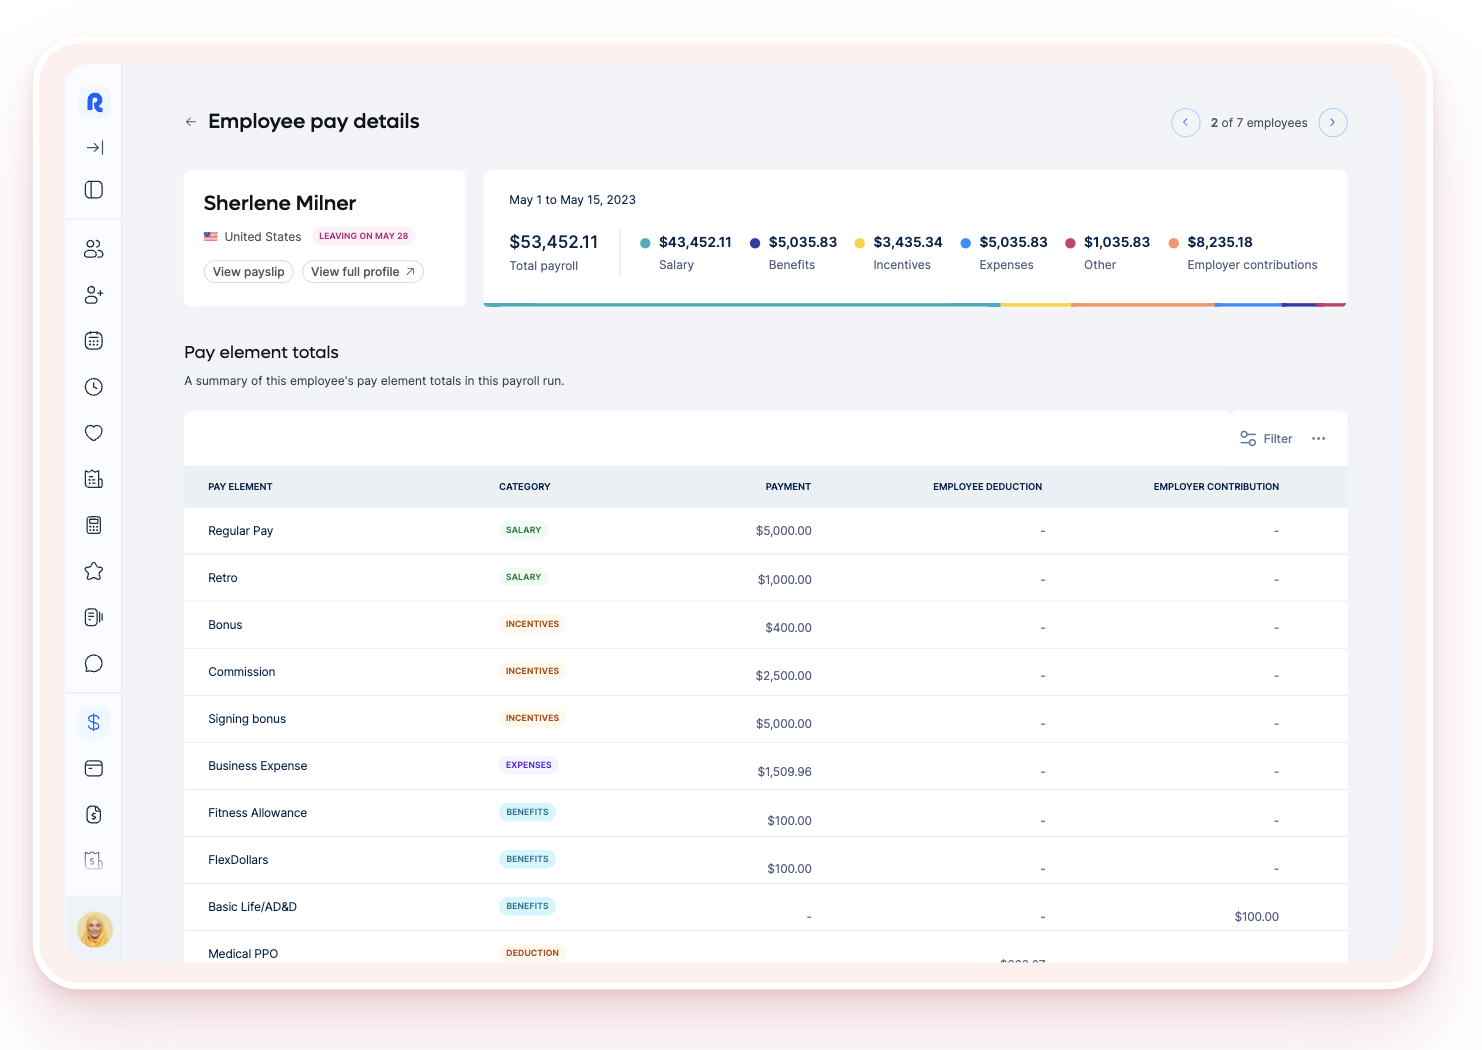Open the heart benefits icon

94,433
